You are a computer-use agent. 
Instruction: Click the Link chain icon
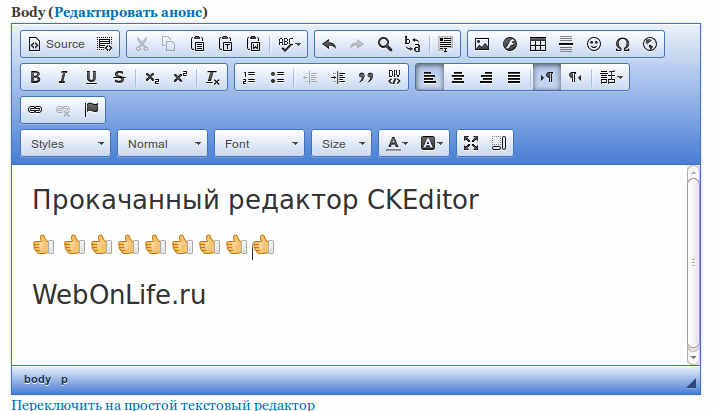pos(35,109)
